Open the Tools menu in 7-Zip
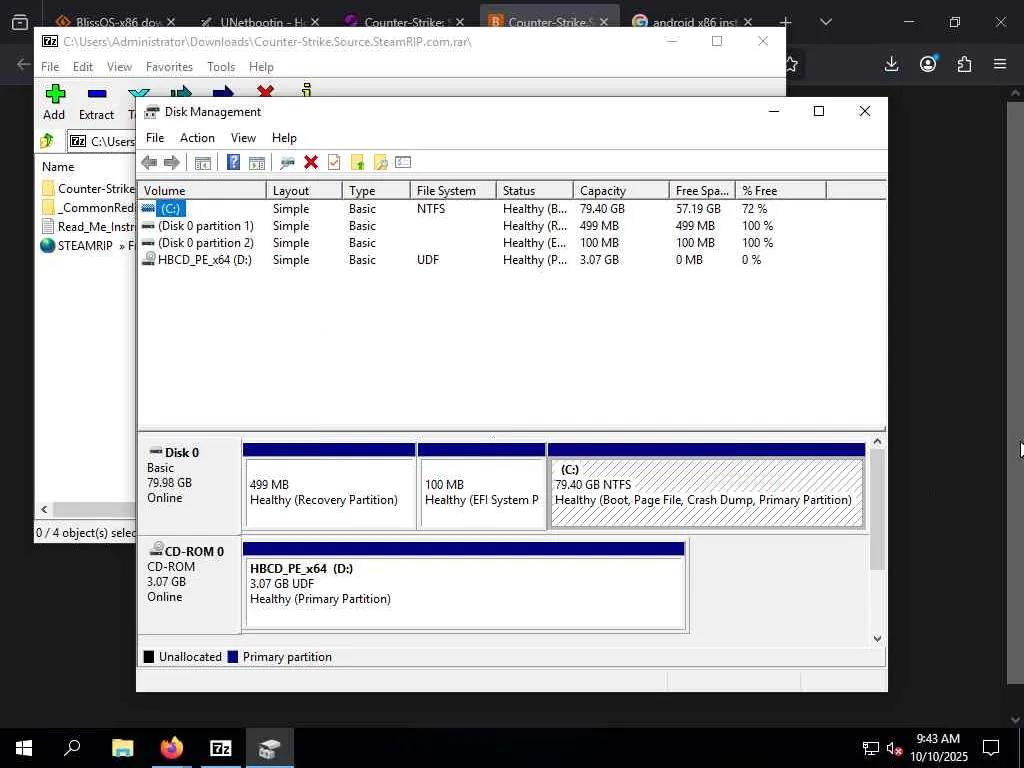Screen dimensions: 1024x768 click(x=221, y=67)
